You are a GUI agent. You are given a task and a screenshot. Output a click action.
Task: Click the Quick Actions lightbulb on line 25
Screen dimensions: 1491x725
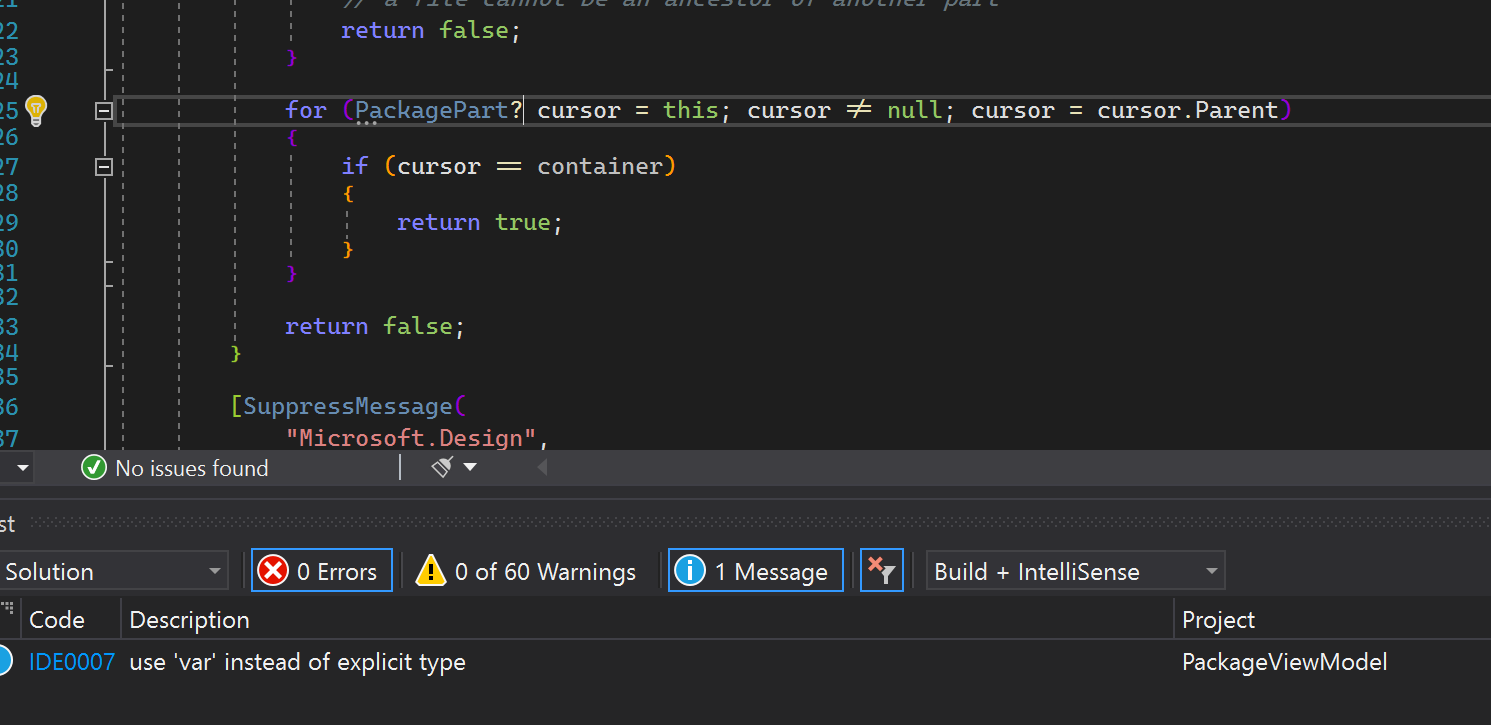point(36,110)
